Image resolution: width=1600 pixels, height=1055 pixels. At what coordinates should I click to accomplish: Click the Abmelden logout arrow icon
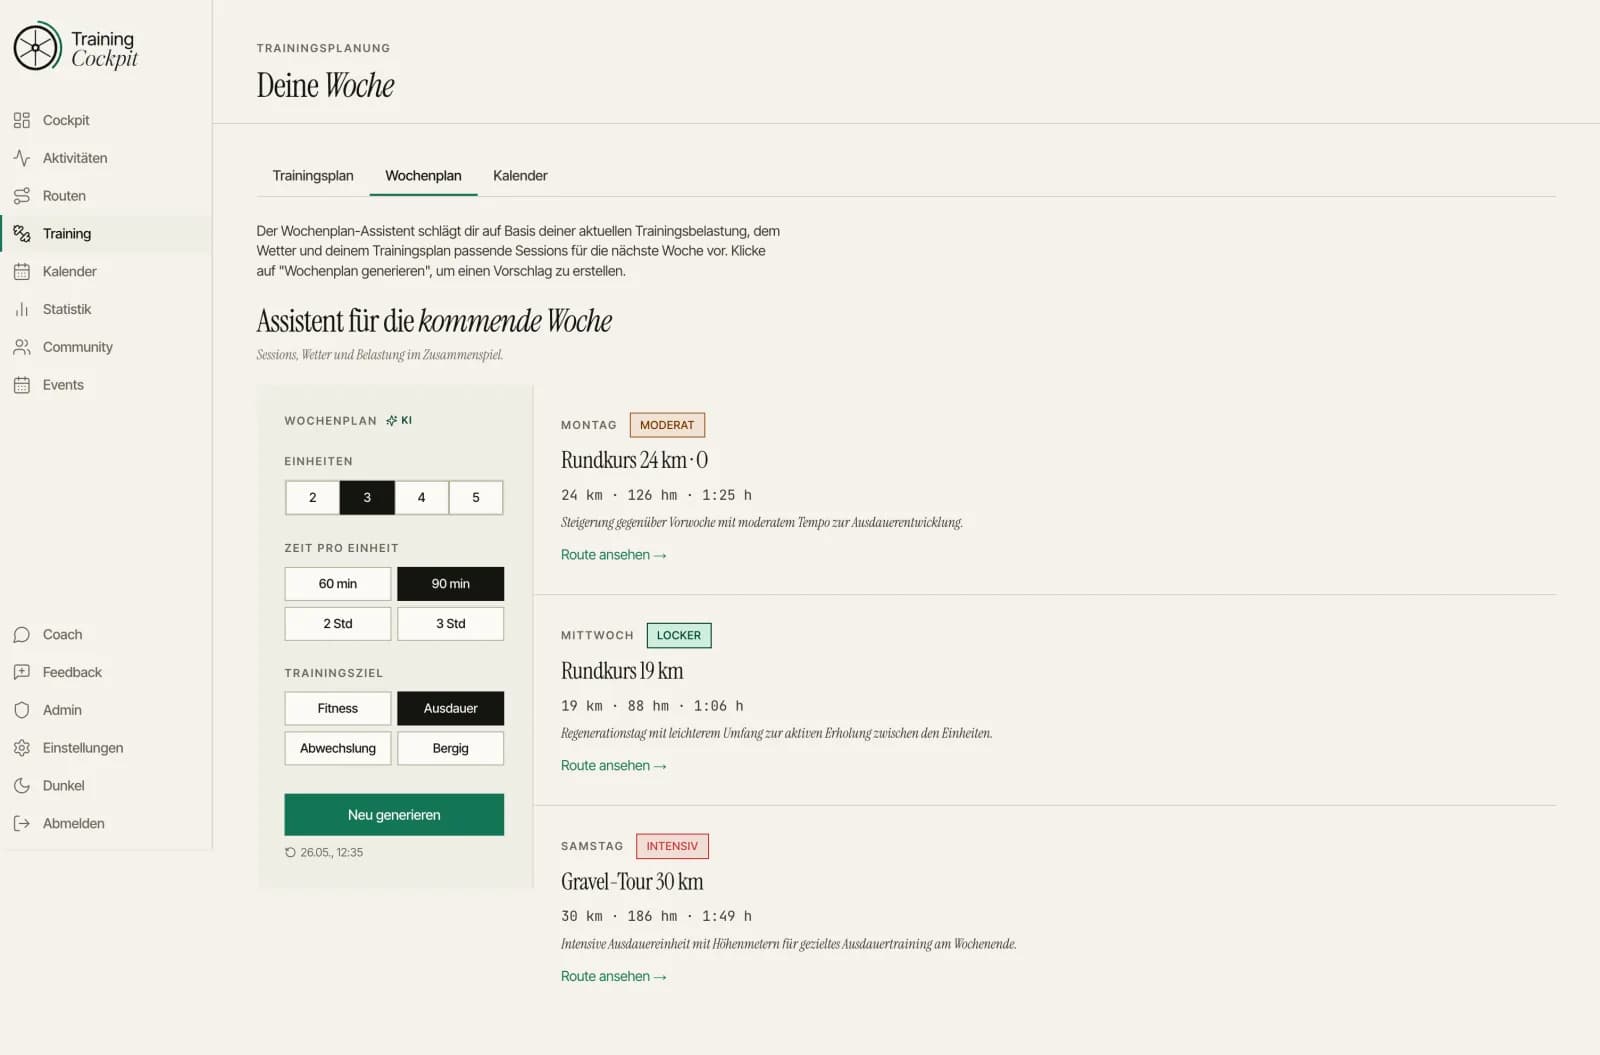[x=22, y=824]
